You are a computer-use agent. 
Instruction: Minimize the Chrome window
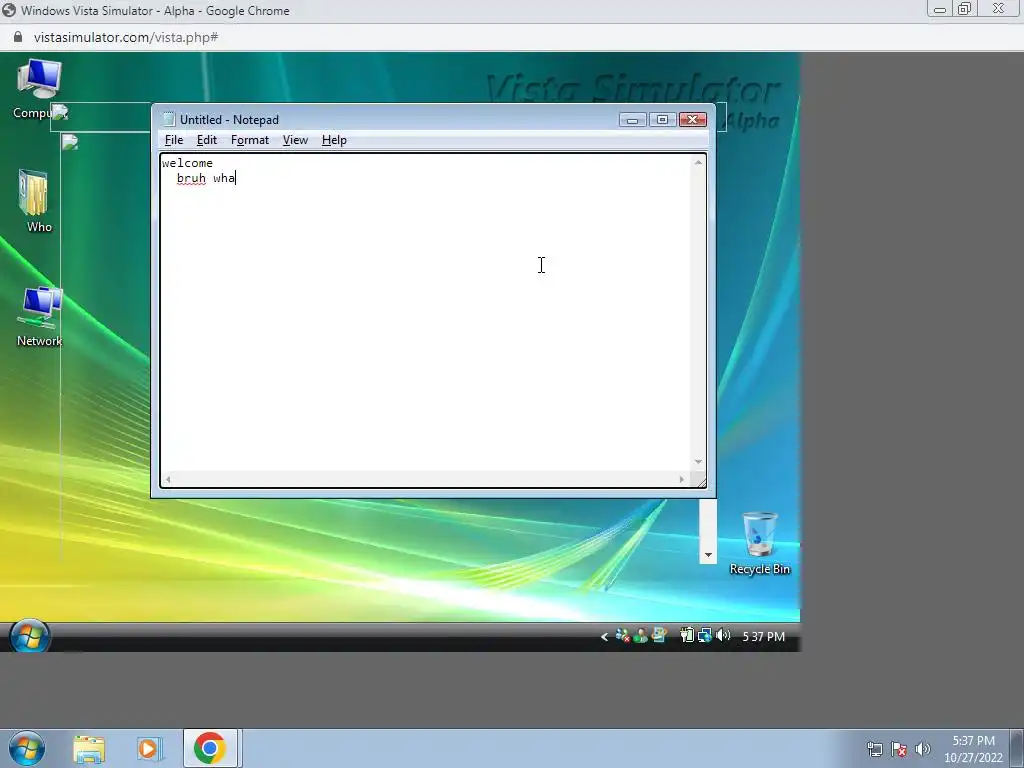click(x=940, y=10)
